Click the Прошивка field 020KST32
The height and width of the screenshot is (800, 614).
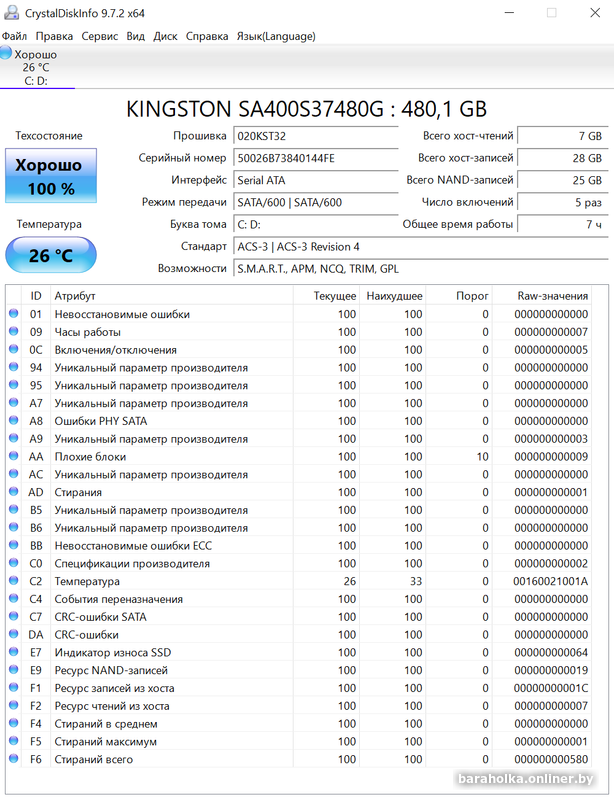[315, 136]
